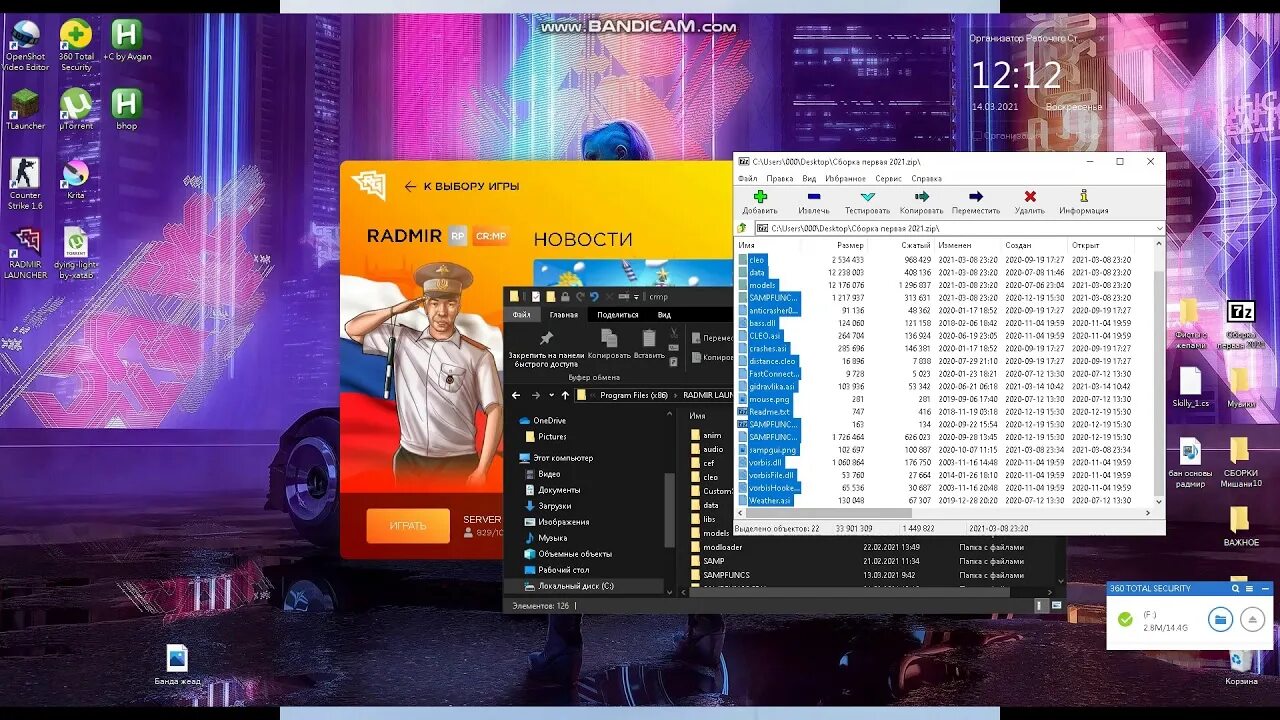Expand breadcrumb chevron after Program Files (x86)

click(677, 396)
